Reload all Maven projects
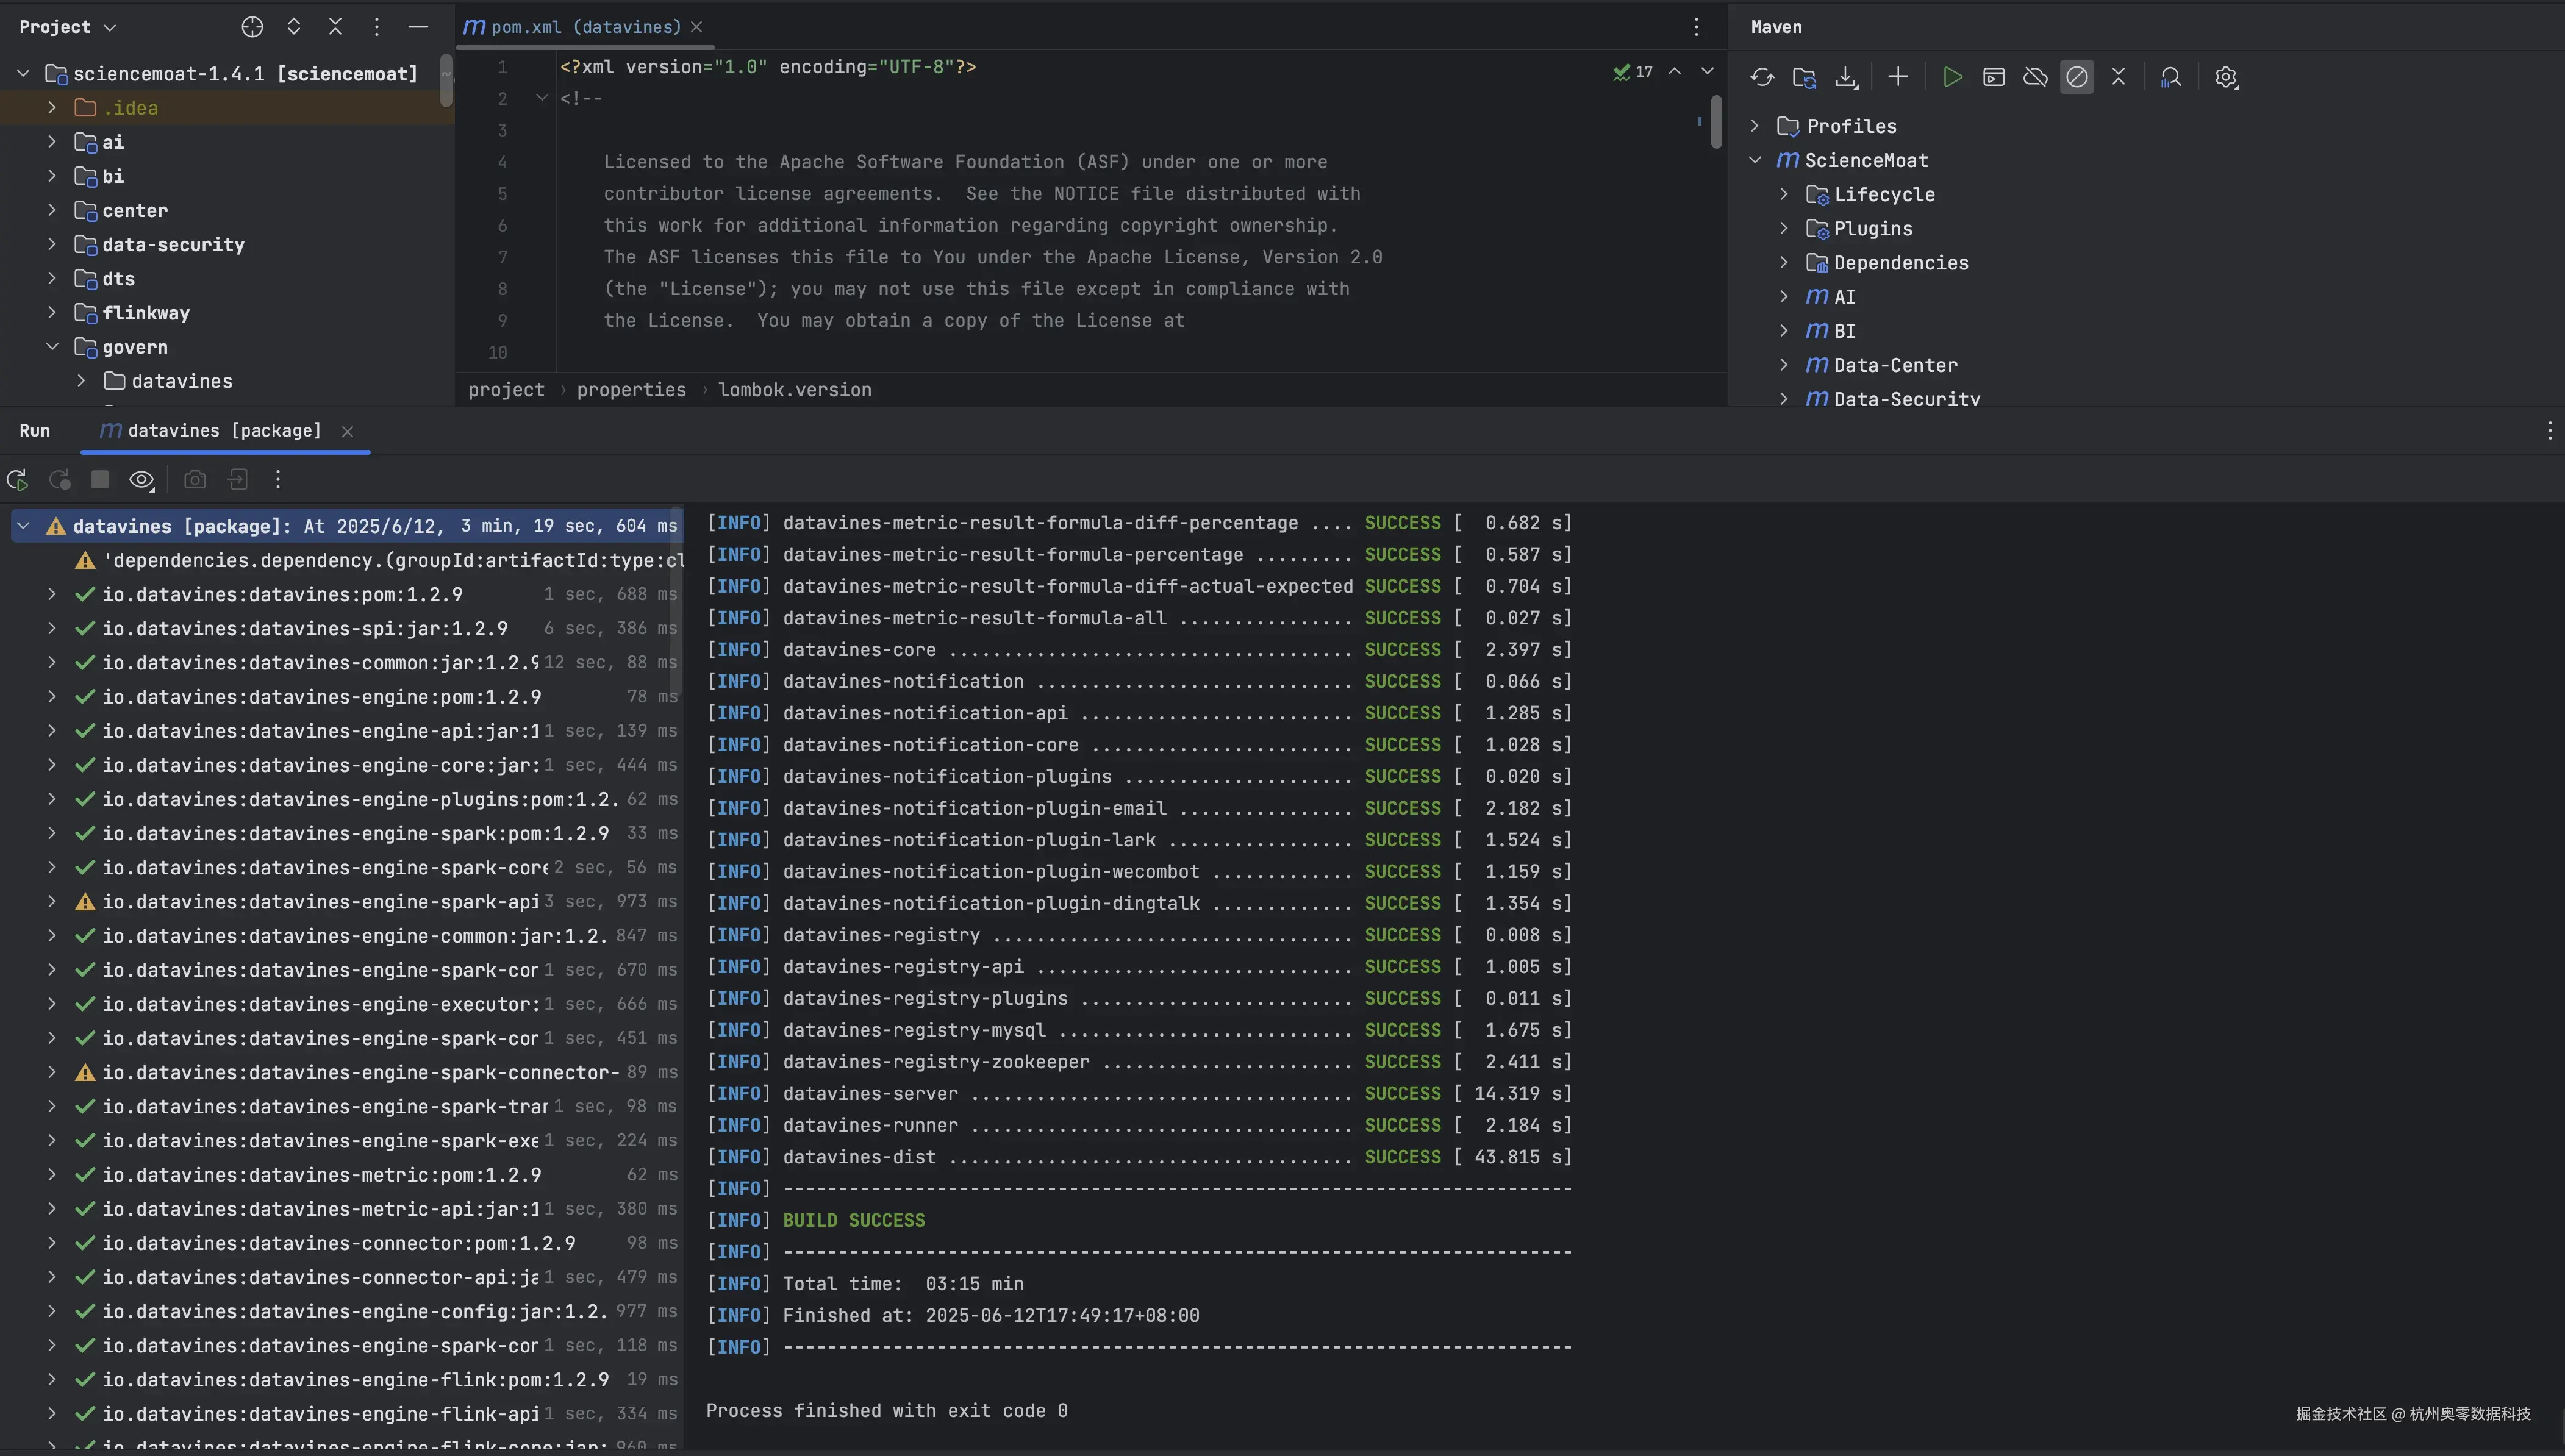2565x1456 pixels. coord(1762,77)
